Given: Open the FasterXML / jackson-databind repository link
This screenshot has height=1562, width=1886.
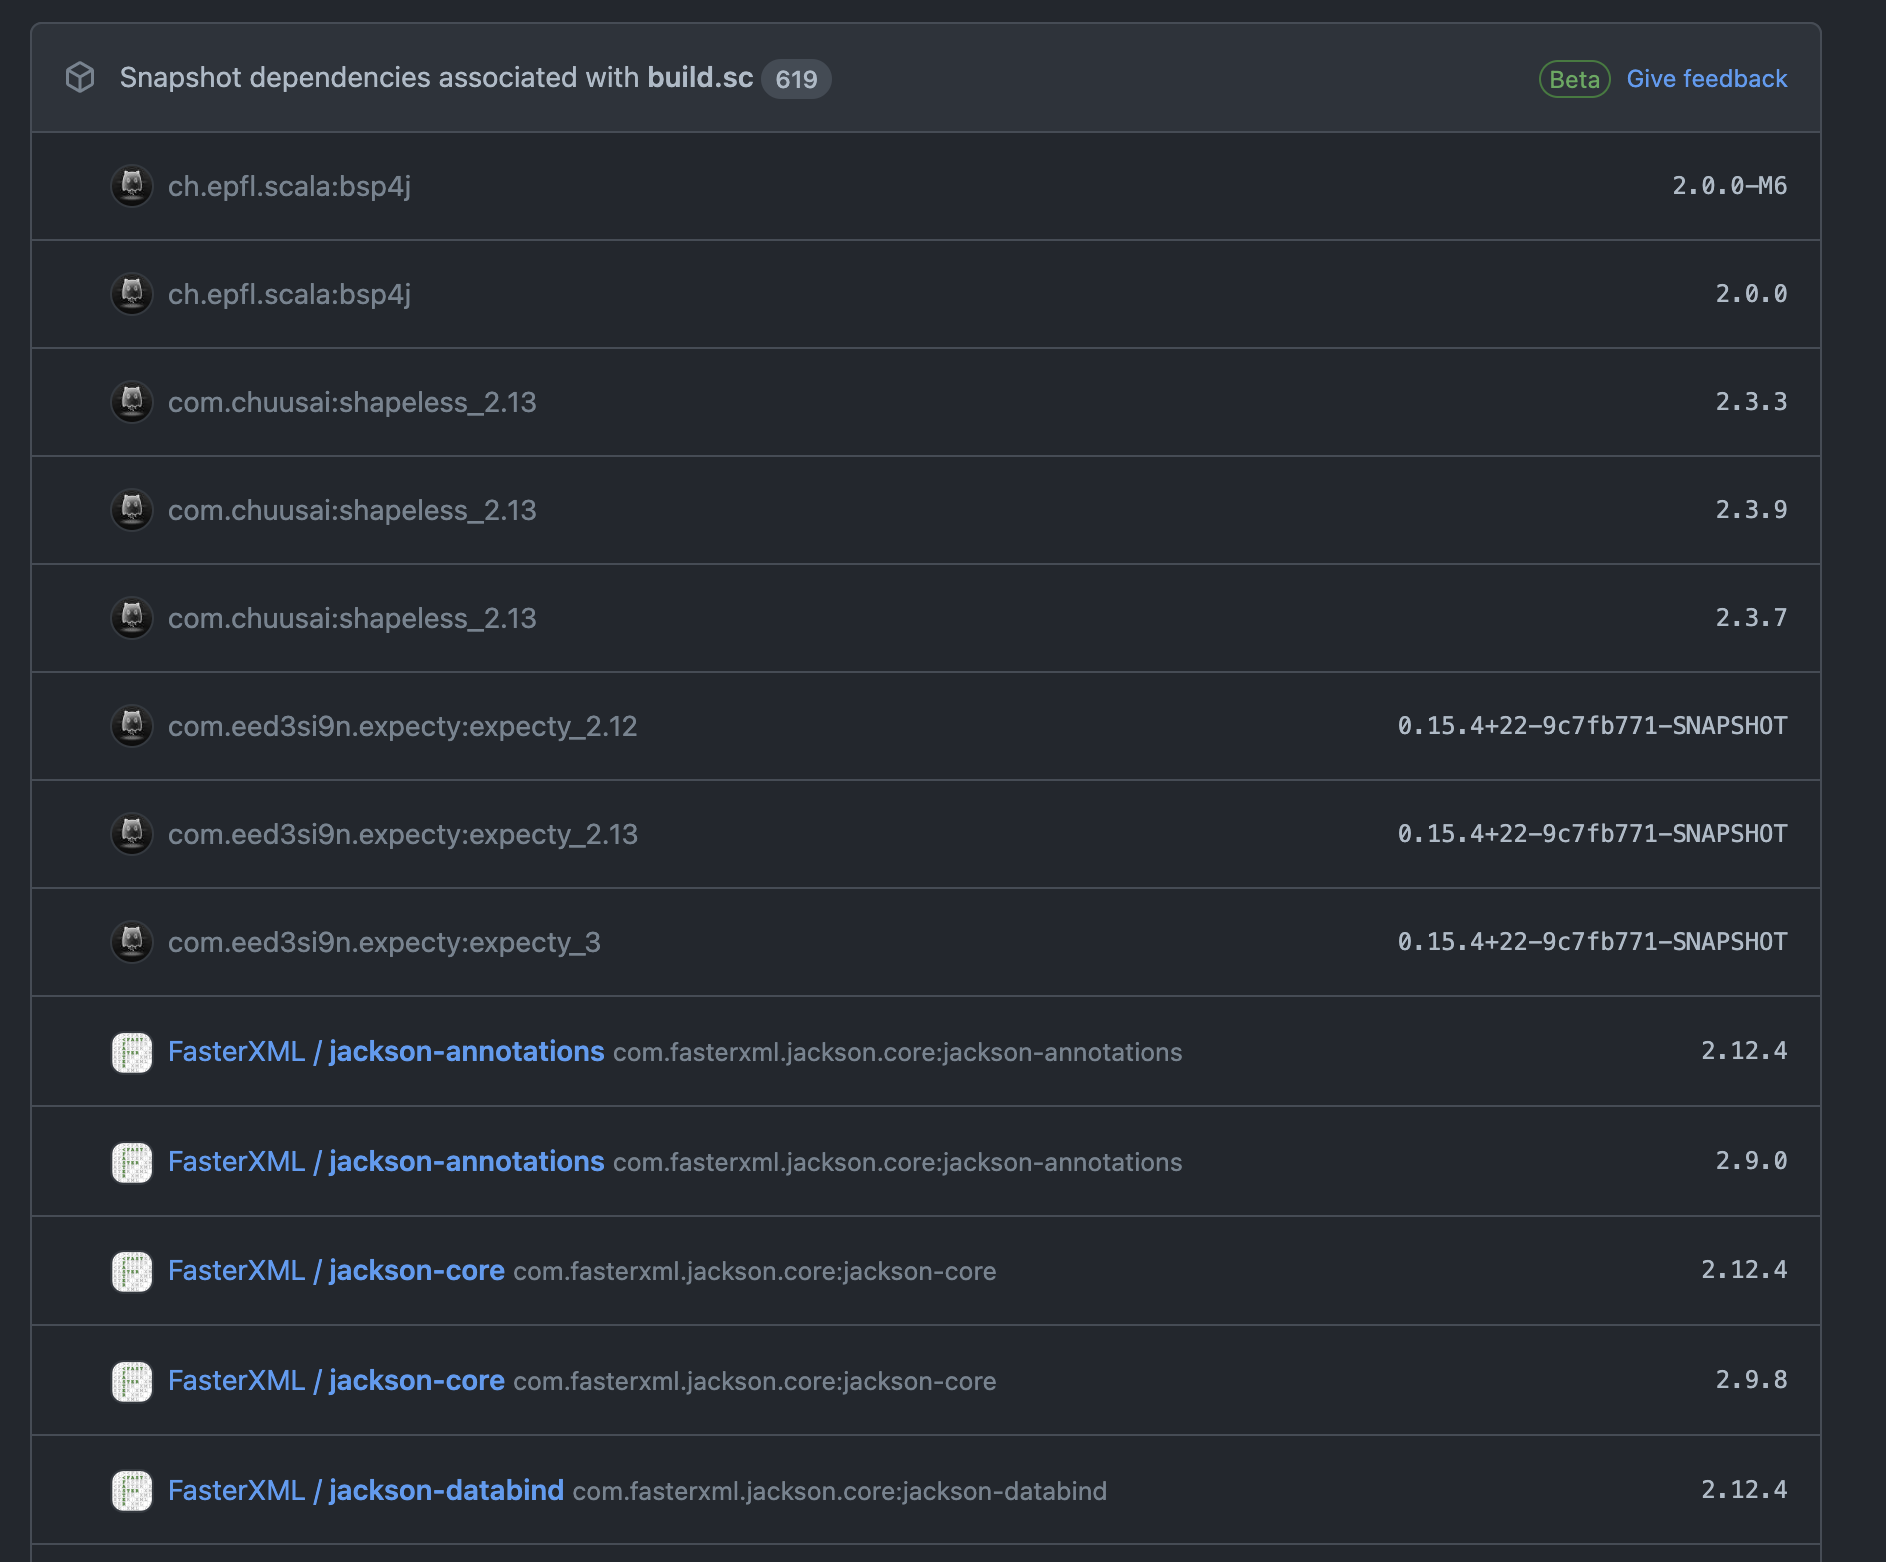Looking at the screenshot, I should pyautogui.click(x=365, y=1490).
